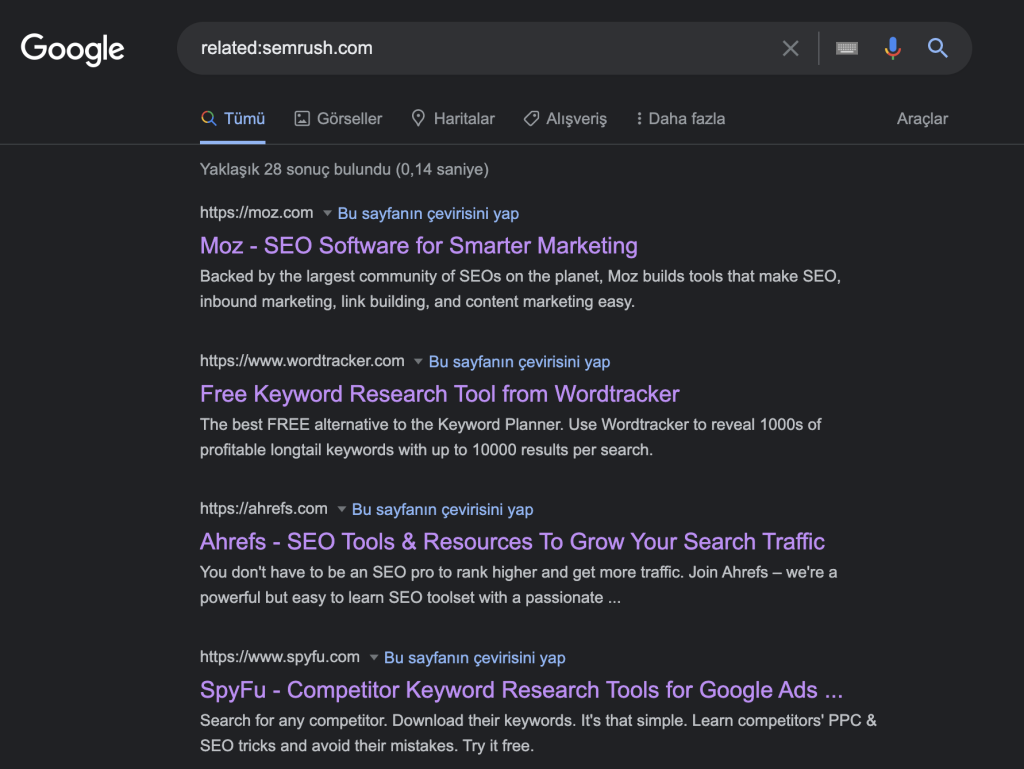Switch to the Görseller tab
The image size is (1024, 769).
[338, 119]
